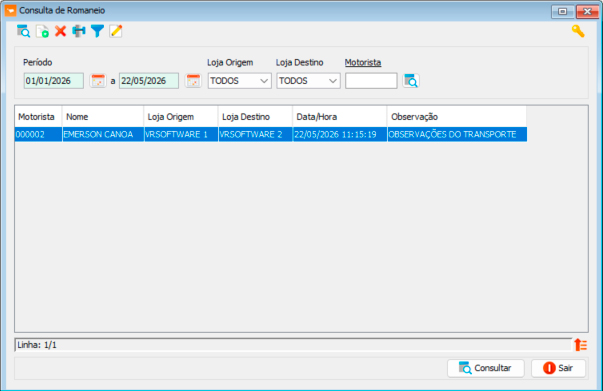The width and height of the screenshot is (603, 391).
Task: Select the OBSERVAÇÕES DO TRANSPORTE cell
Action: (457, 135)
